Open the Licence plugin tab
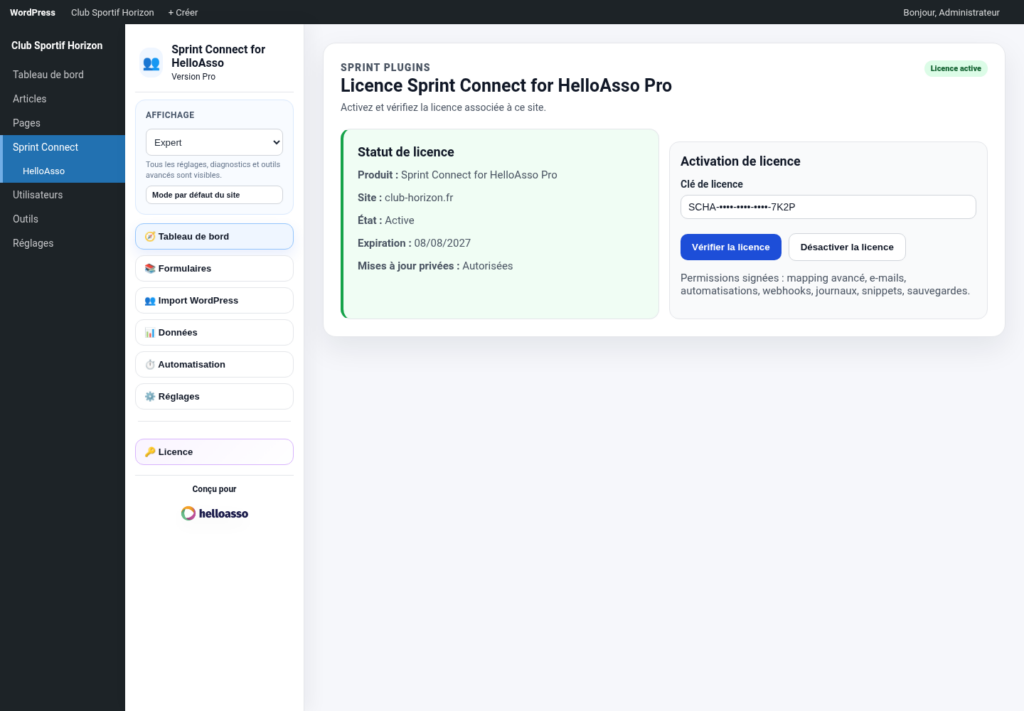 tap(214, 452)
